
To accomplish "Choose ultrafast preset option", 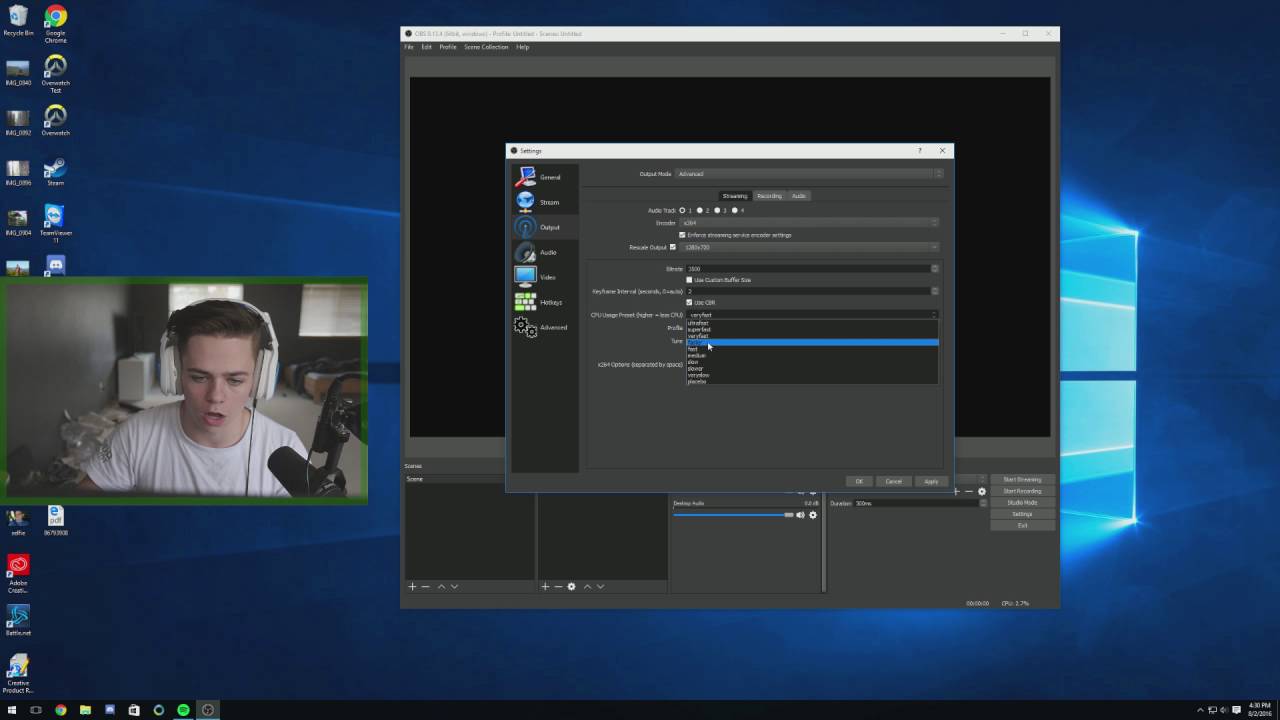I will pos(812,323).
